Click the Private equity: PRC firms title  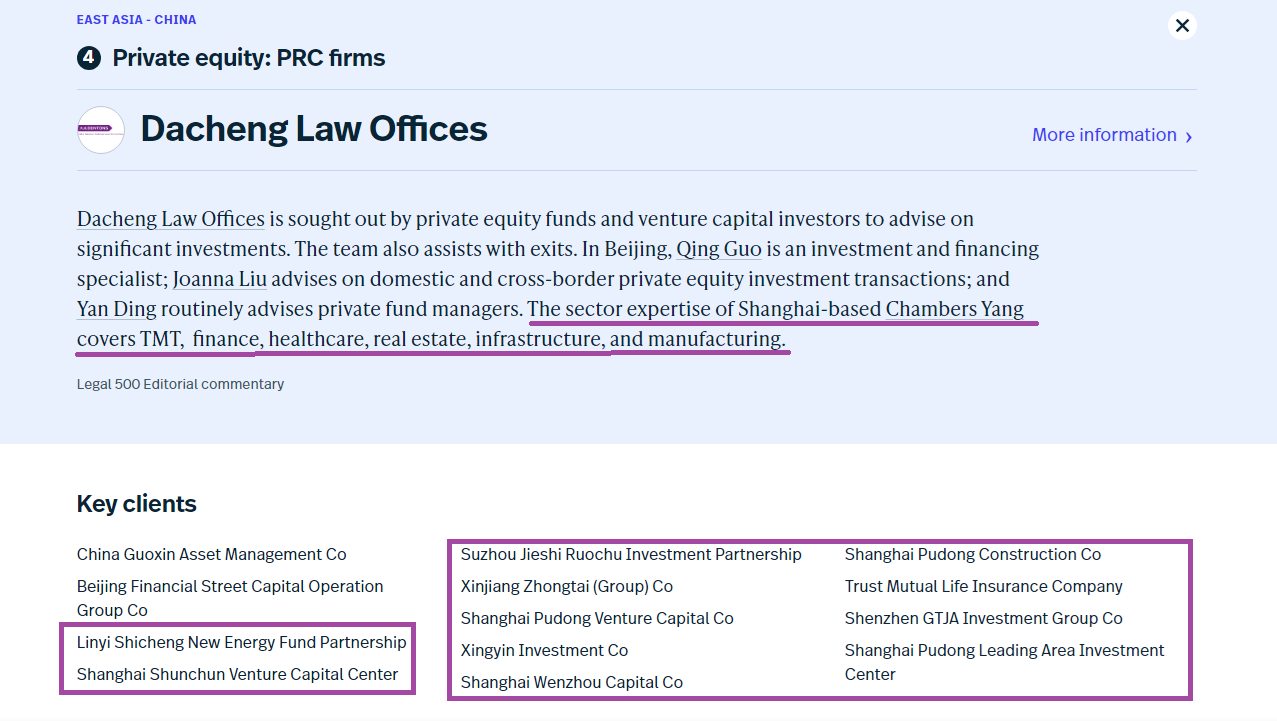[x=249, y=58]
